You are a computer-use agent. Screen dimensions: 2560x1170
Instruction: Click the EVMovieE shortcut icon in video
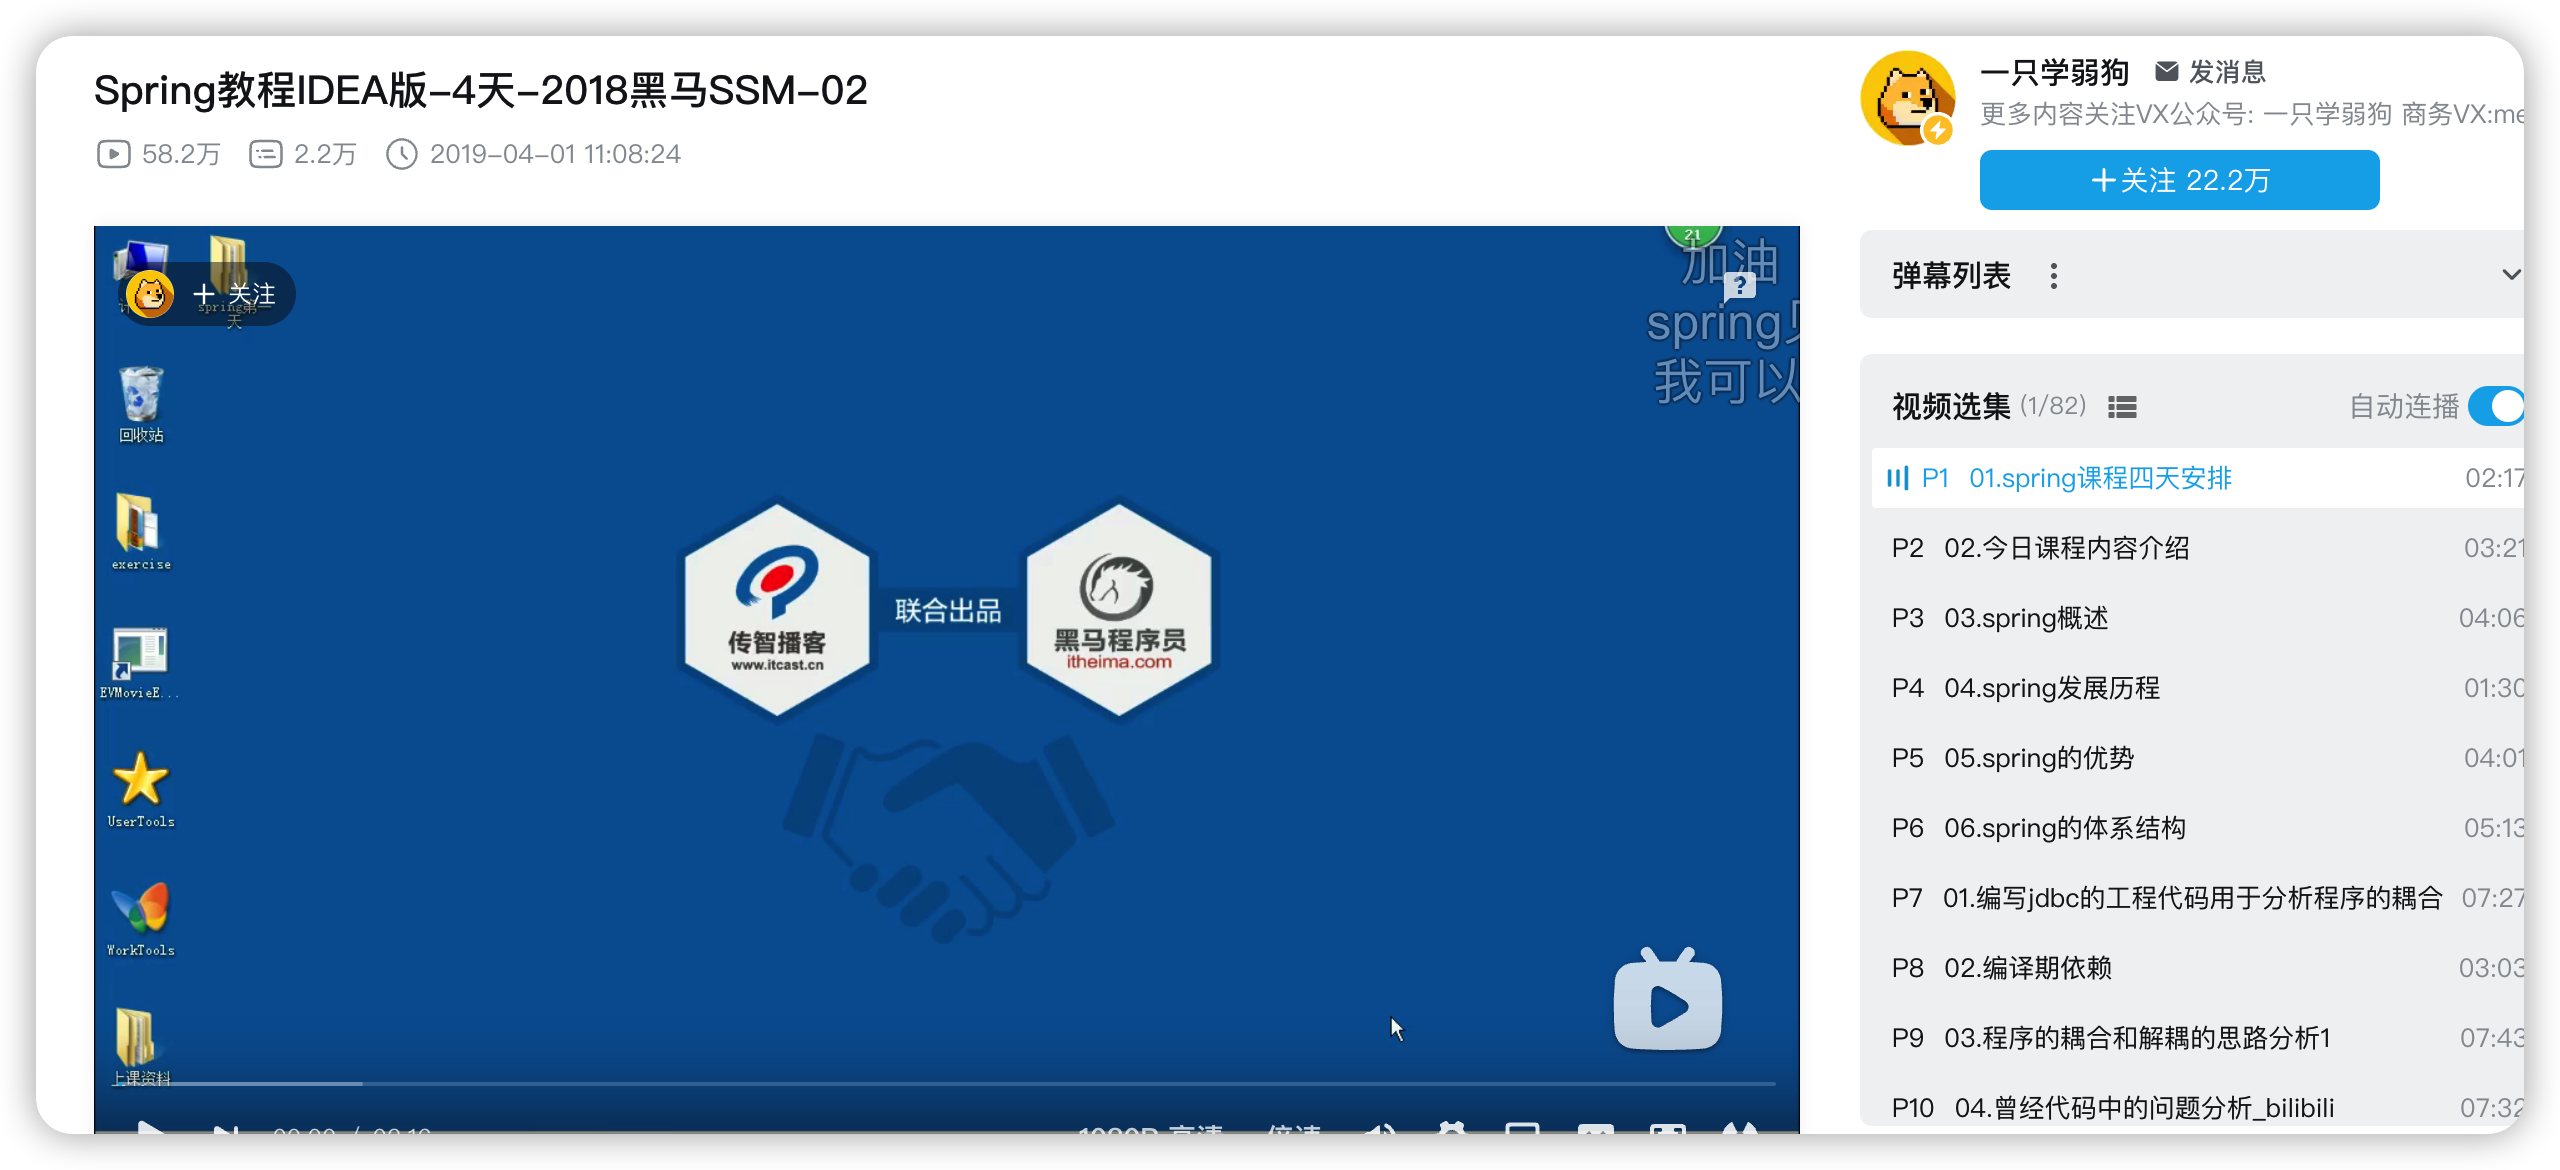click(x=140, y=662)
